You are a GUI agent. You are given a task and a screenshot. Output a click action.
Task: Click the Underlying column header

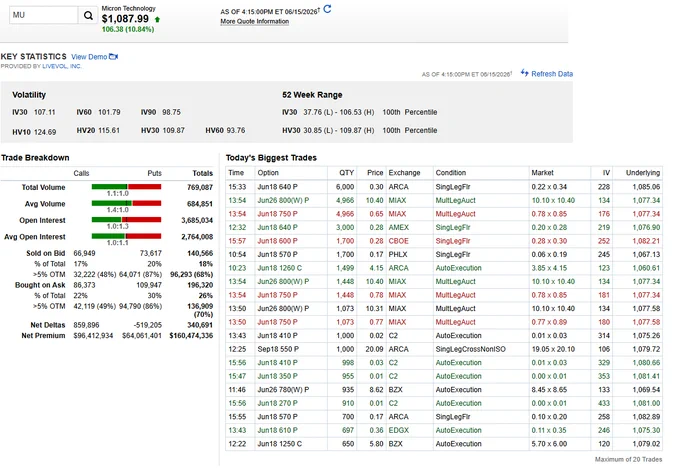[x=643, y=173]
